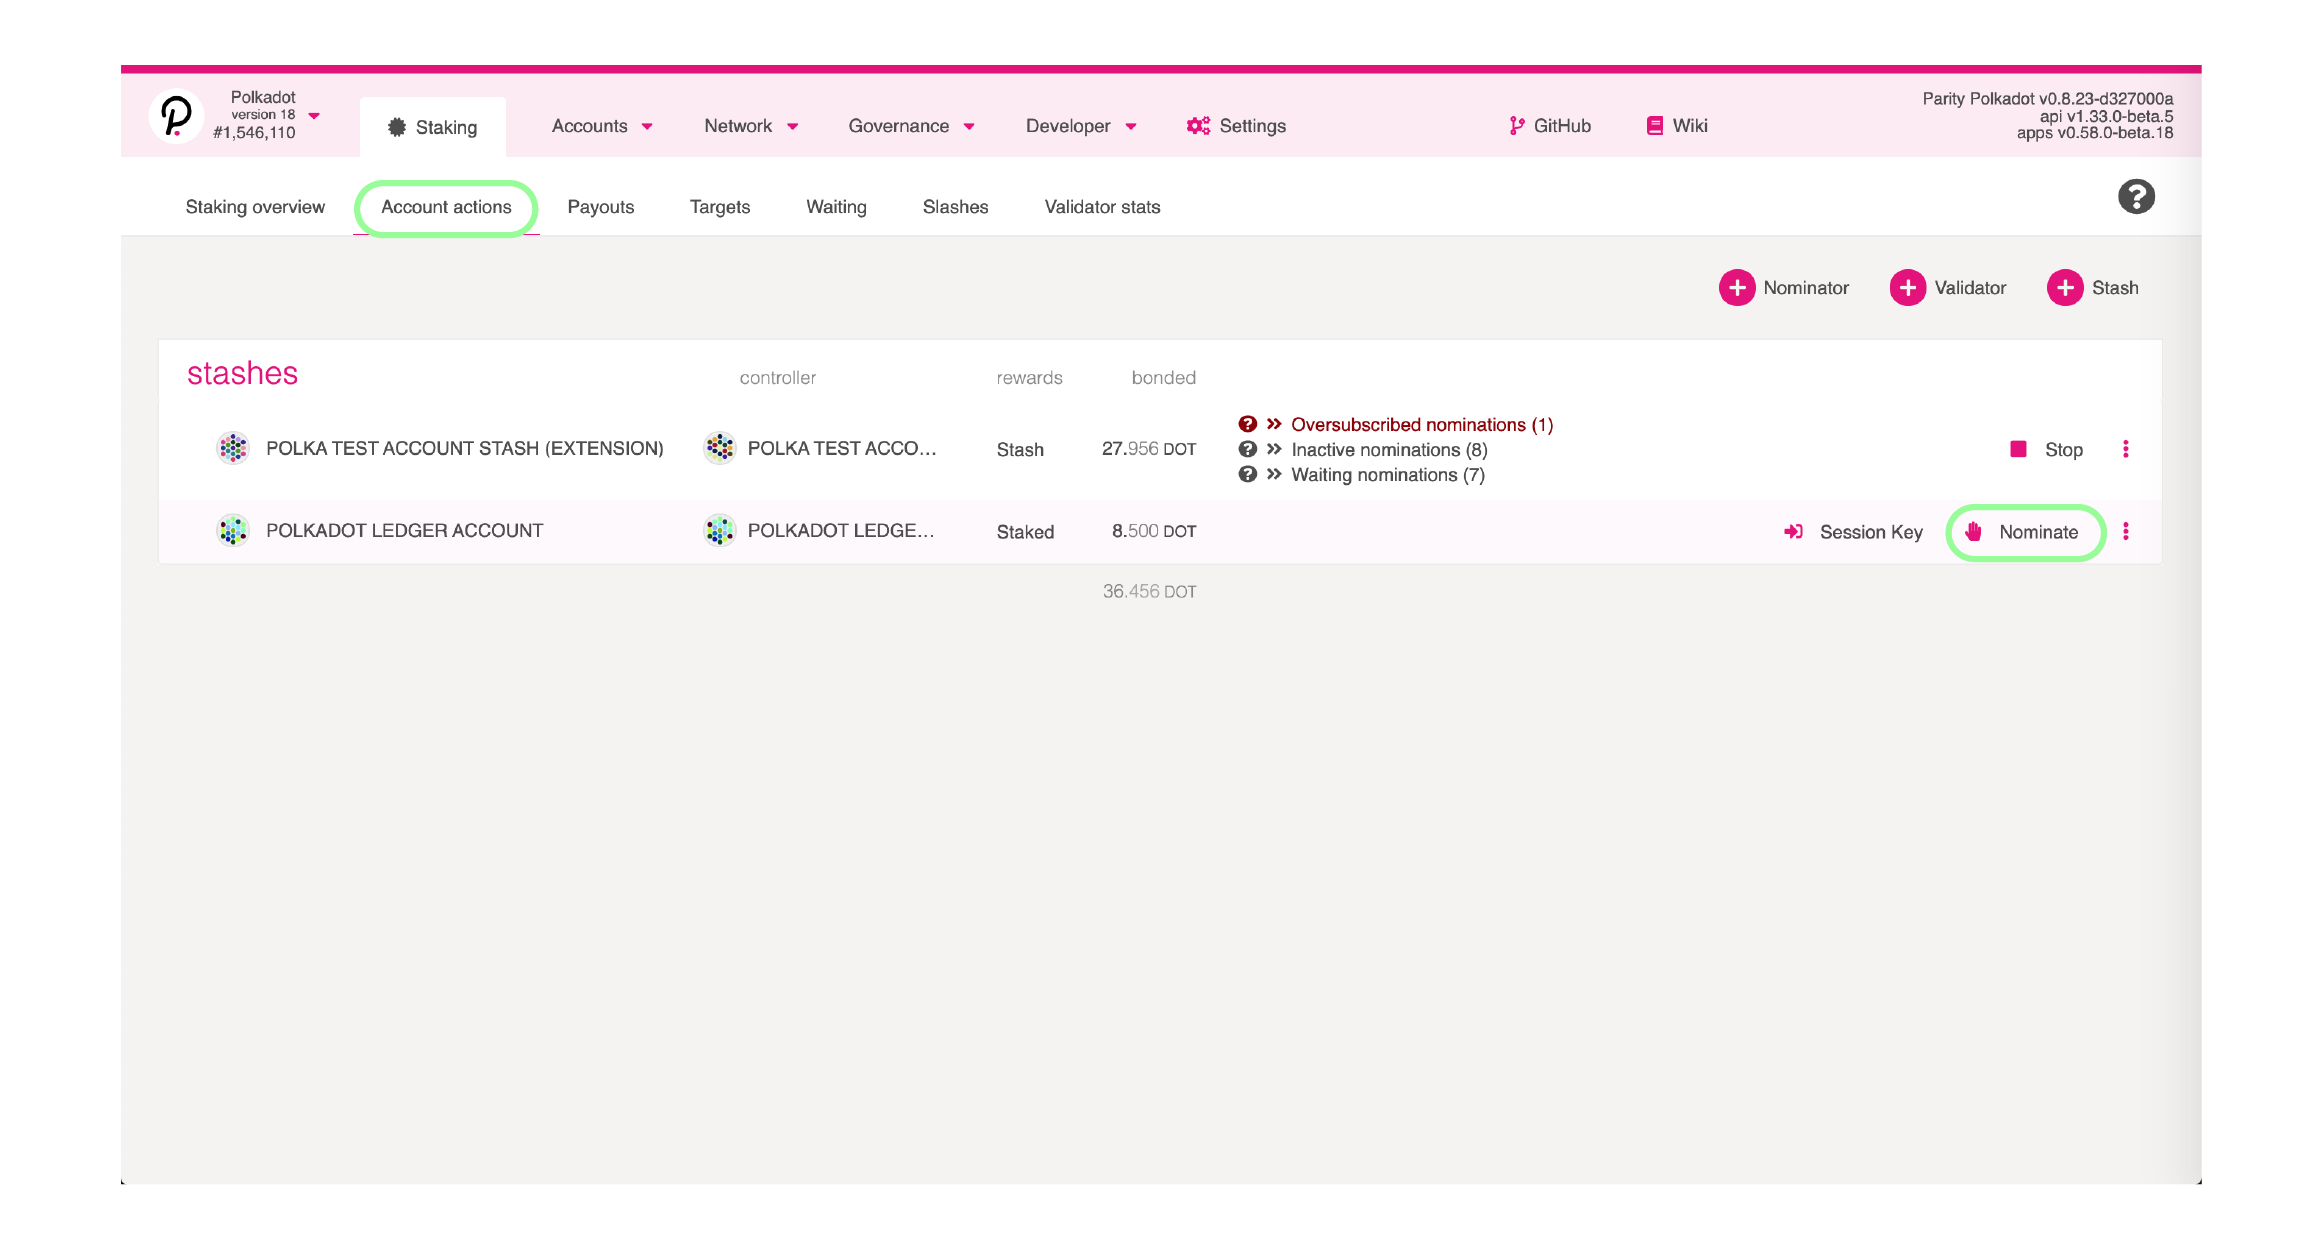The width and height of the screenshot is (2324, 1250).
Task: Open the Governance menu
Action: point(899,126)
